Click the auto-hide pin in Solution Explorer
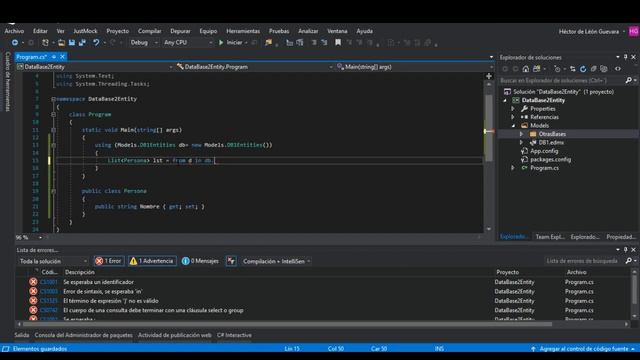The image size is (640, 360). (x=625, y=57)
